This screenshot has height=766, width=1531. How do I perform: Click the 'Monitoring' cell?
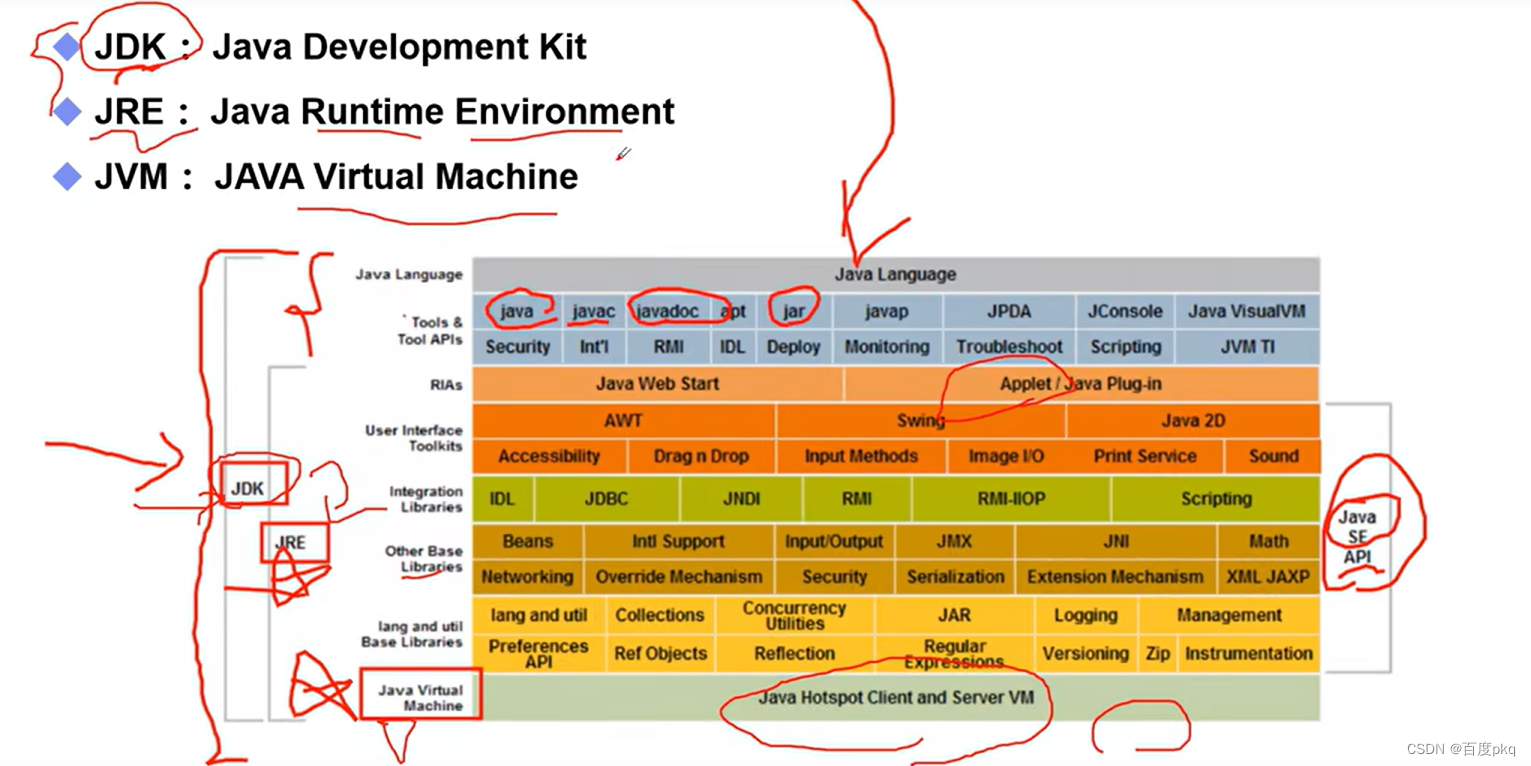(887, 347)
